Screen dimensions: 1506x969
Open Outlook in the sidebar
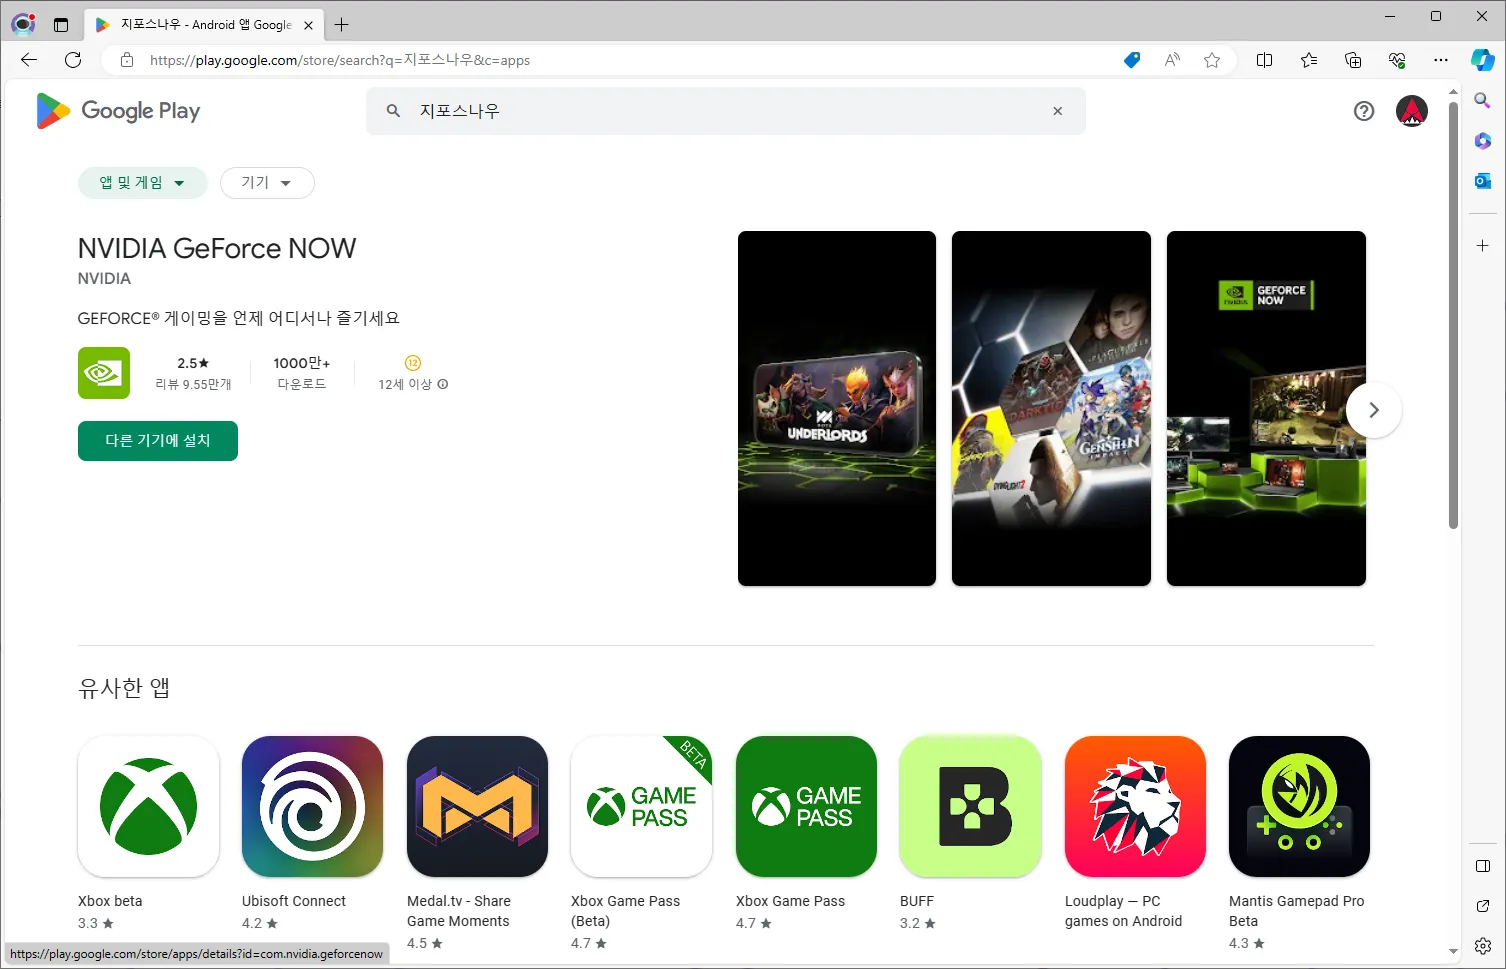[x=1483, y=181]
